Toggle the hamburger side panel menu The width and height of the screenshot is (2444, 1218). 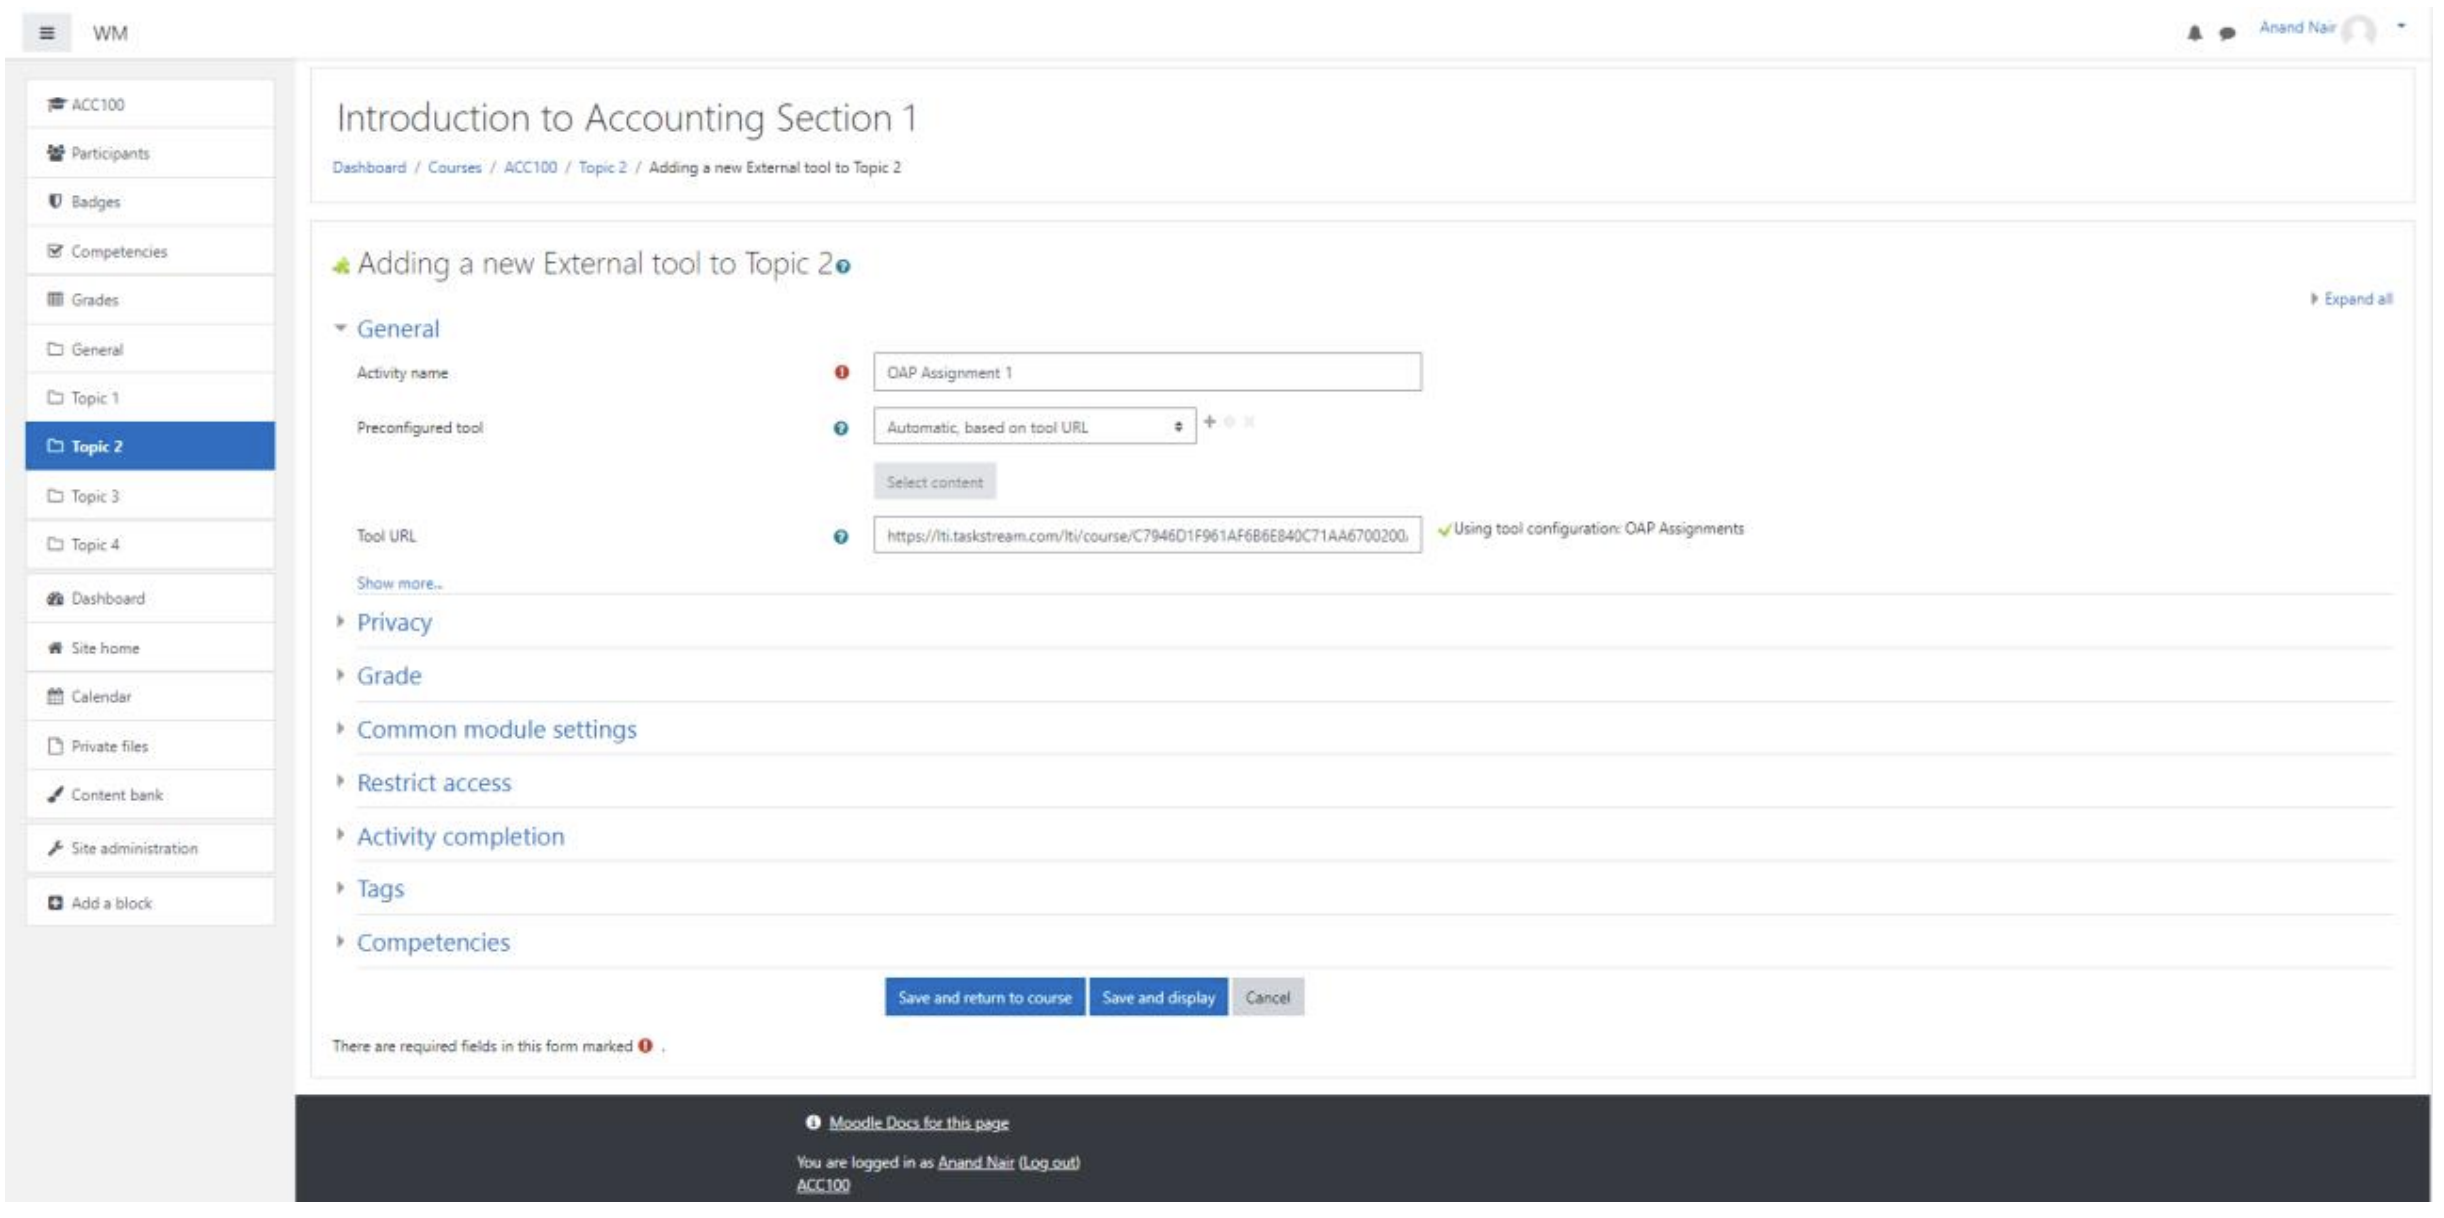(x=46, y=33)
